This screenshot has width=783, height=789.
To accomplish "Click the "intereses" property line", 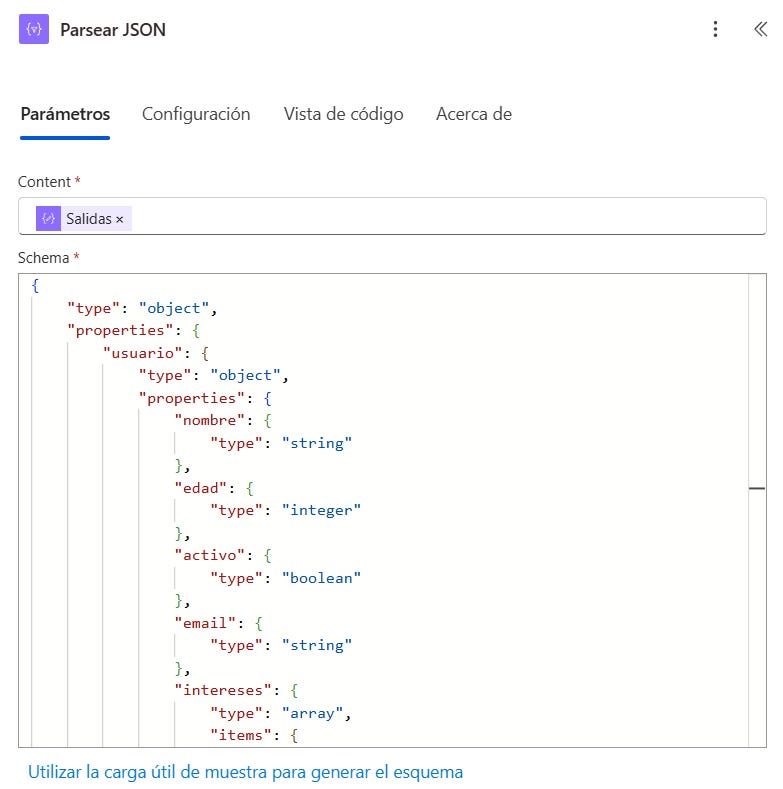I will tap(237, 690).
